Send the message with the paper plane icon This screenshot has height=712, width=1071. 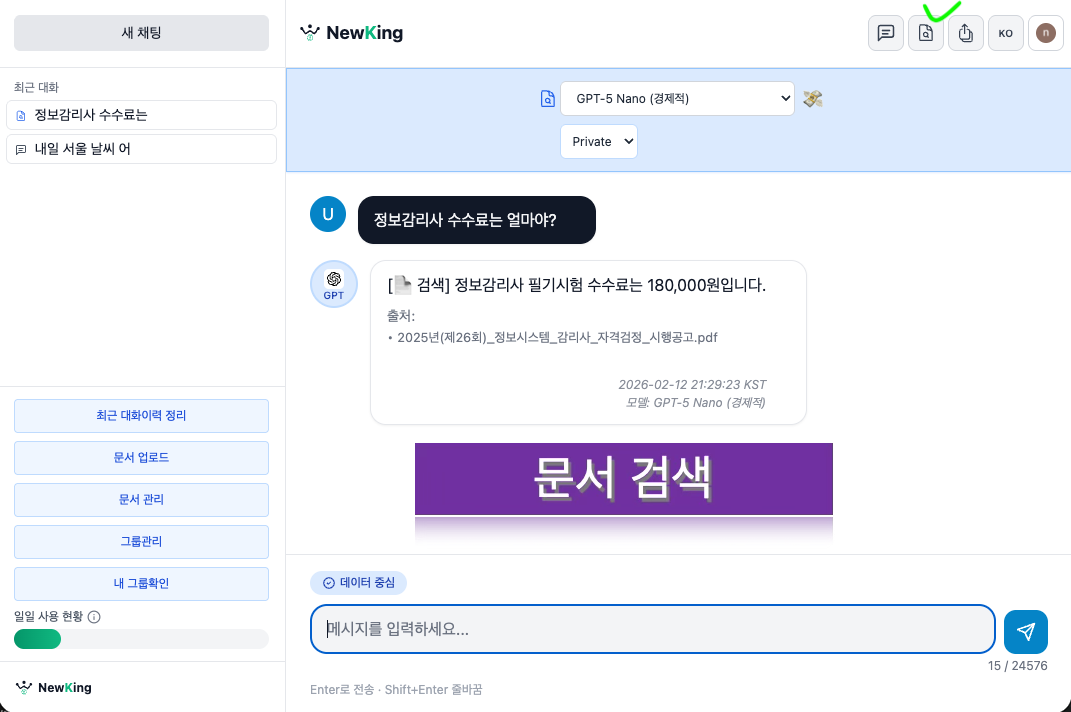pos(1025,630)
